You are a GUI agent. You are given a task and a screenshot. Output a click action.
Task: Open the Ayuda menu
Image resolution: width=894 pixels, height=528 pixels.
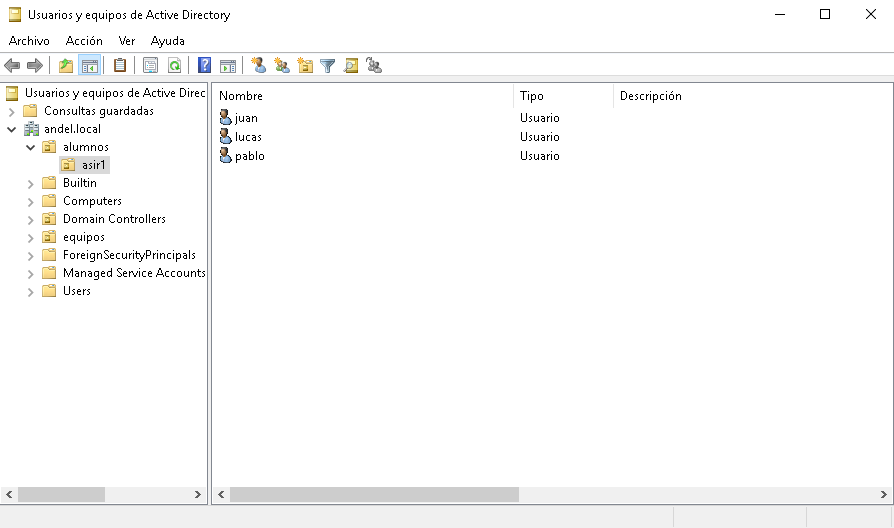click(x=168, y=40)
